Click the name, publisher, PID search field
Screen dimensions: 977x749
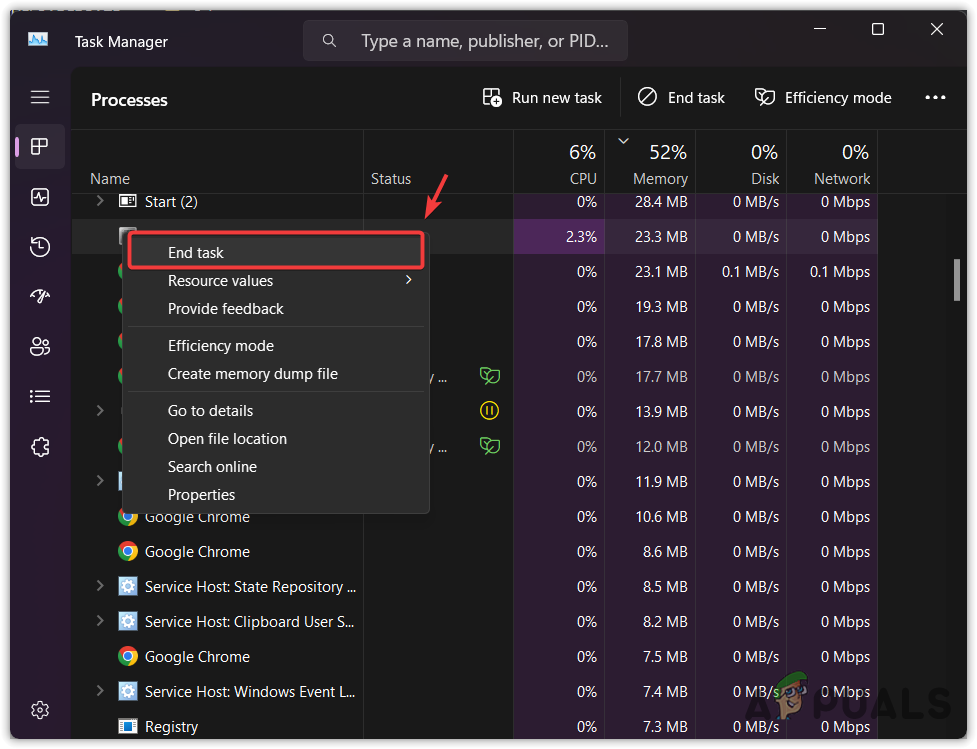(465, 41)
